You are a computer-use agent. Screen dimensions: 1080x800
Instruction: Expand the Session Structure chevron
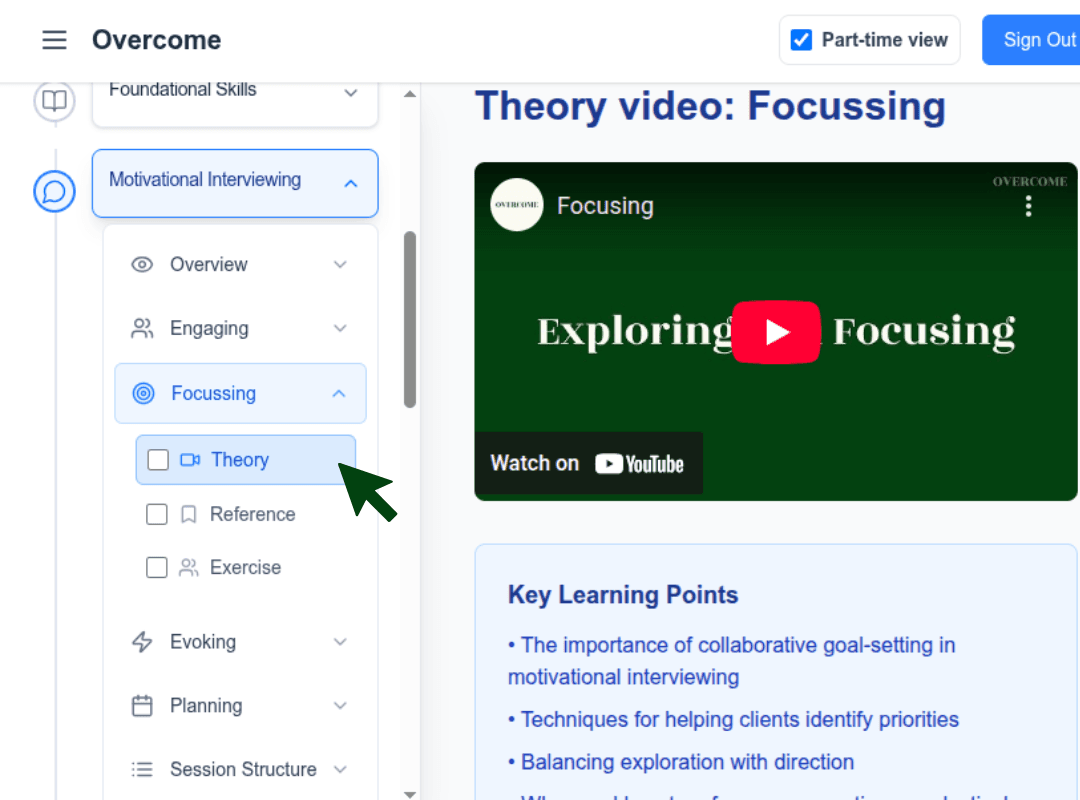[340, 769]
